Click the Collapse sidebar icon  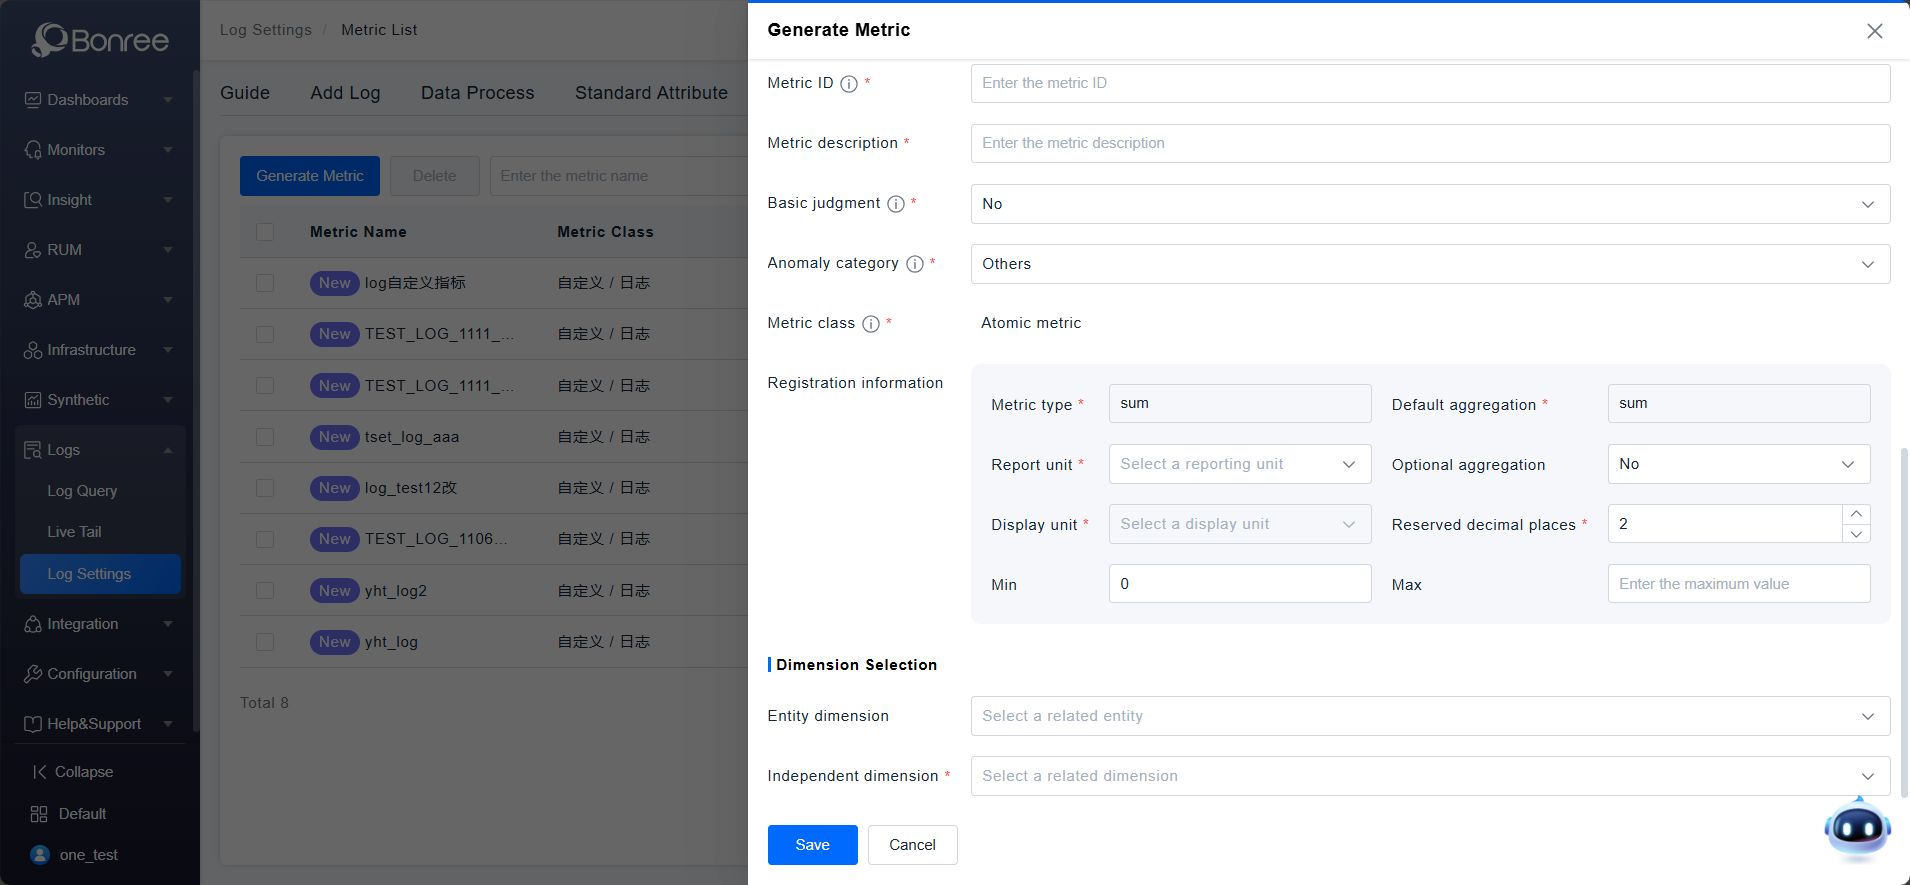40,772
